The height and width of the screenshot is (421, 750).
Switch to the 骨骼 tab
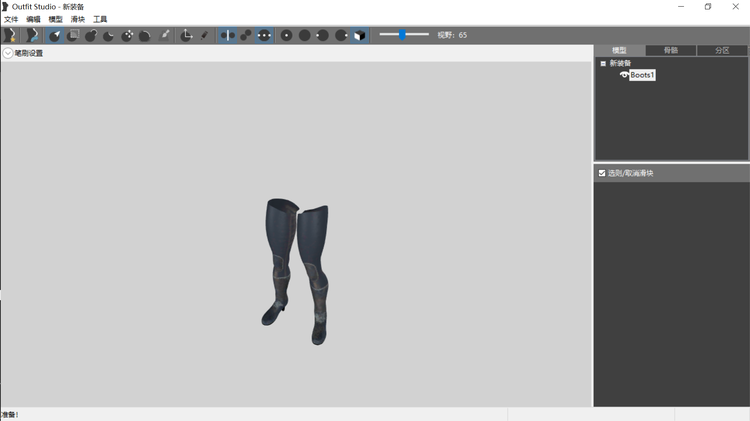[671, 50]
